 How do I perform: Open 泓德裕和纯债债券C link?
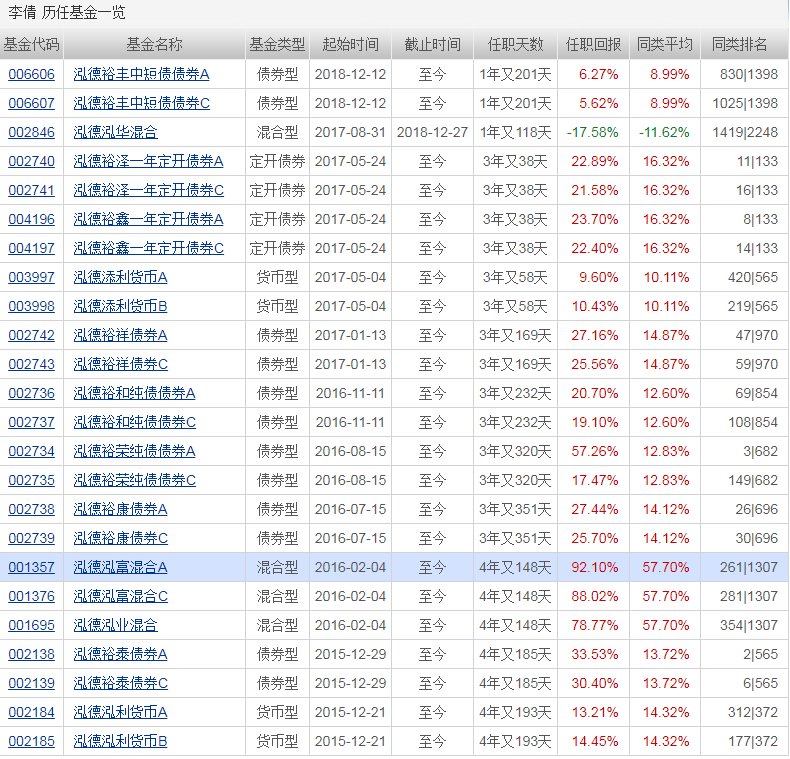pos(135,422)
